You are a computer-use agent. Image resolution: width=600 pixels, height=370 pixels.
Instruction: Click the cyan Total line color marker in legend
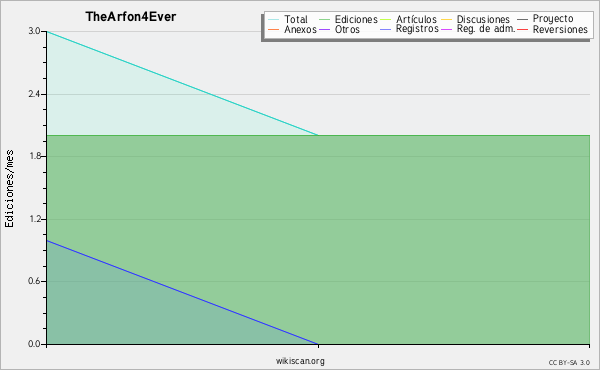pyautogui.click(x=274, y=20)
